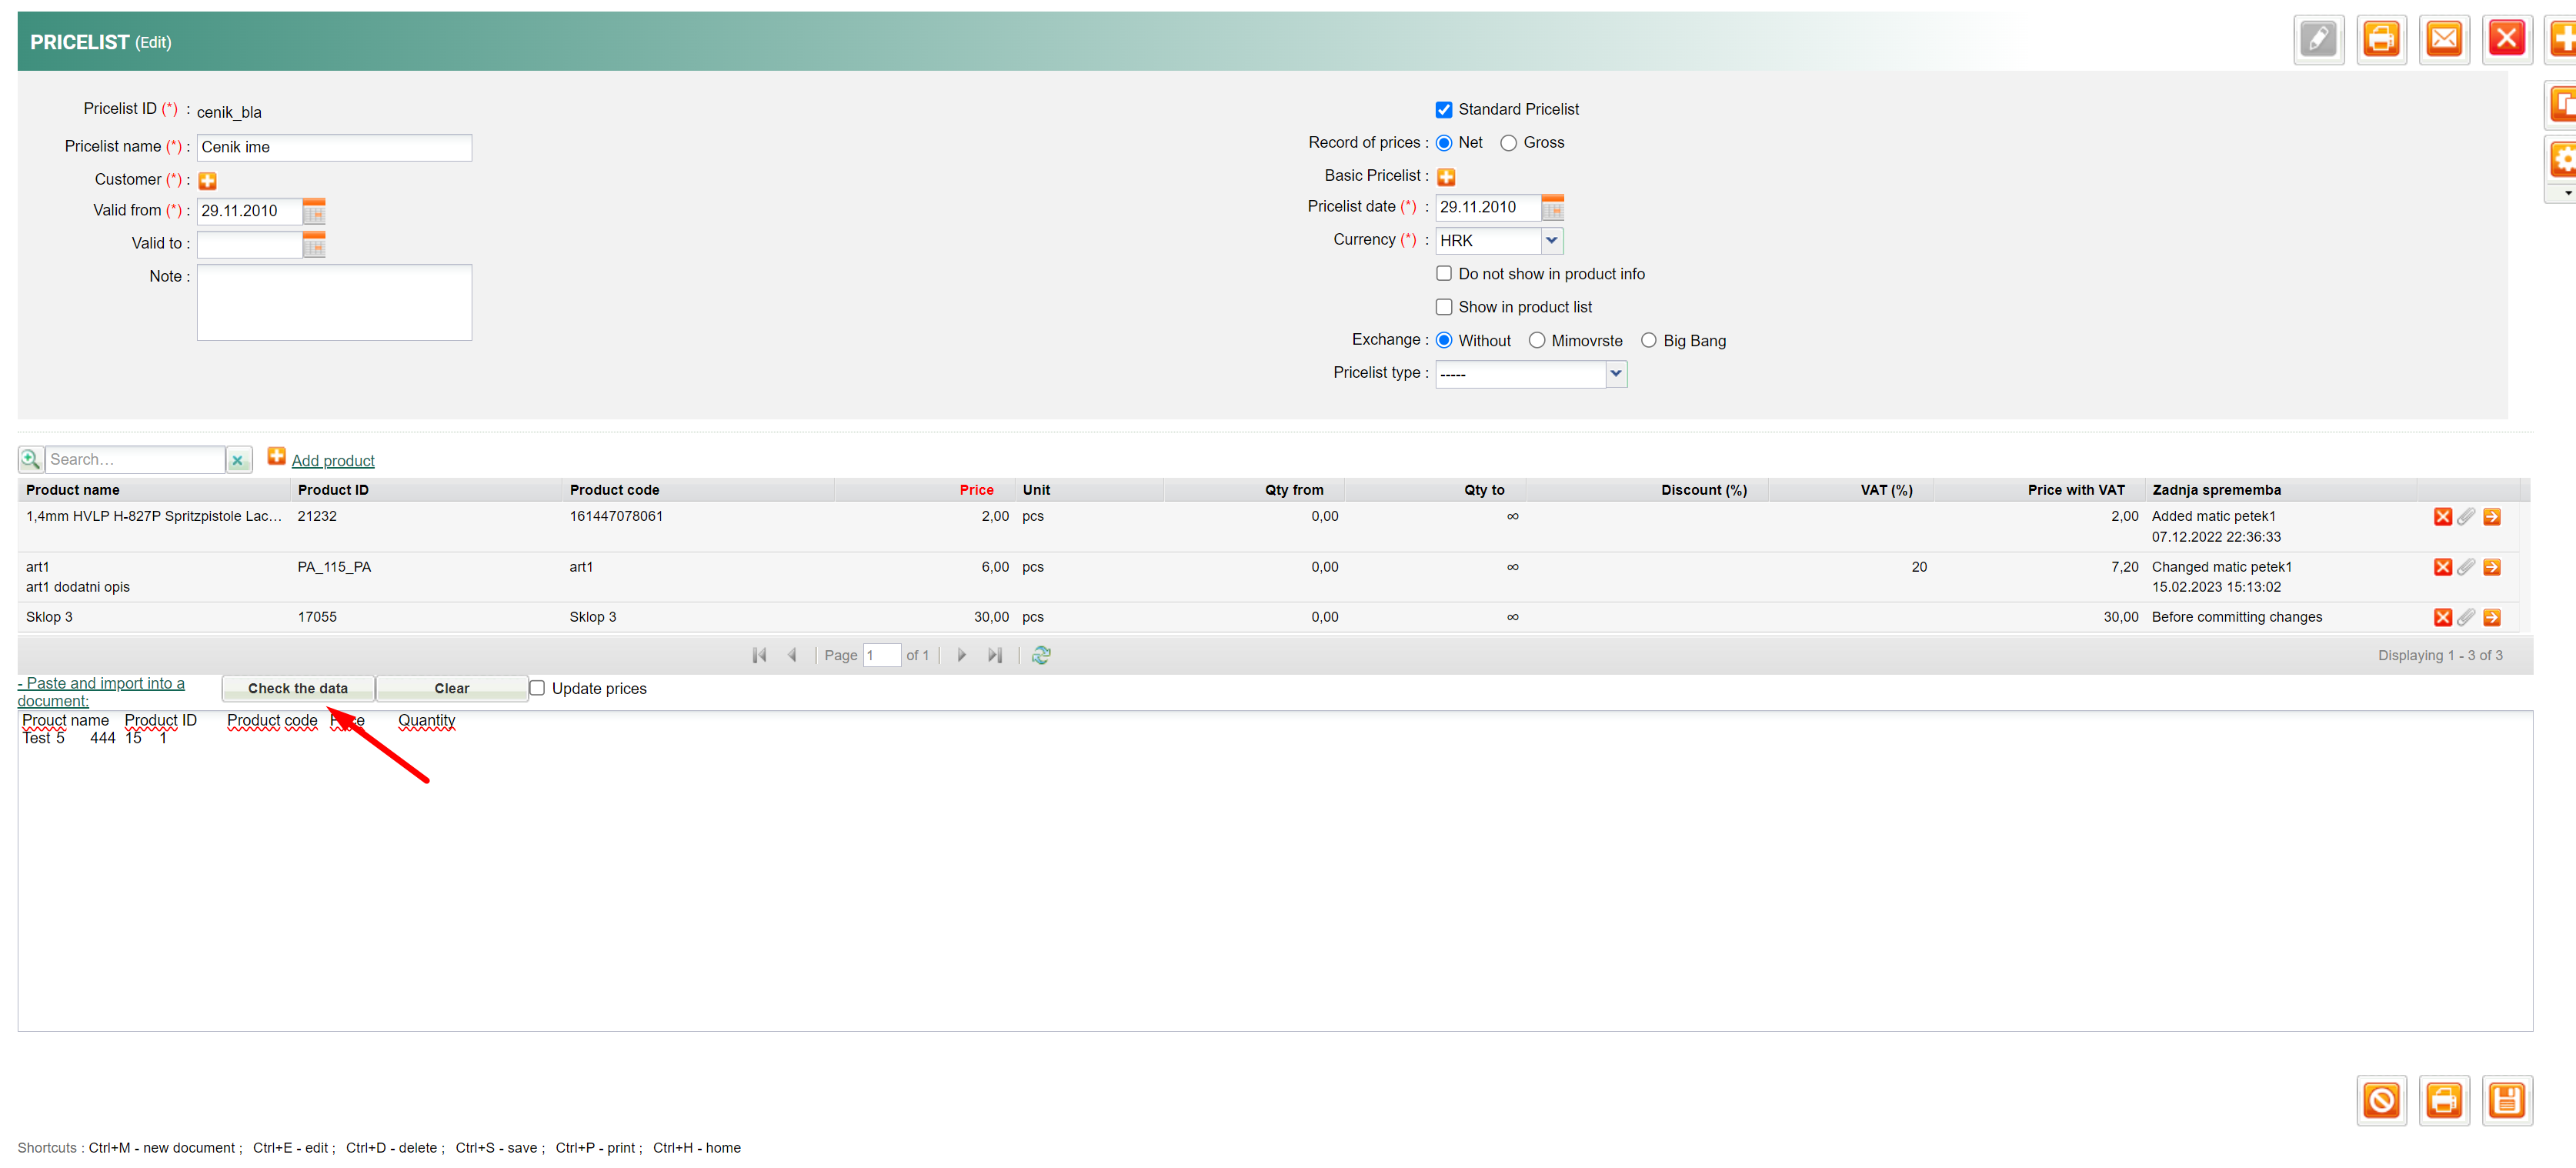Click the print icon in top toolbar
Screen dimensions: 2576x1168
point(2381,40)
